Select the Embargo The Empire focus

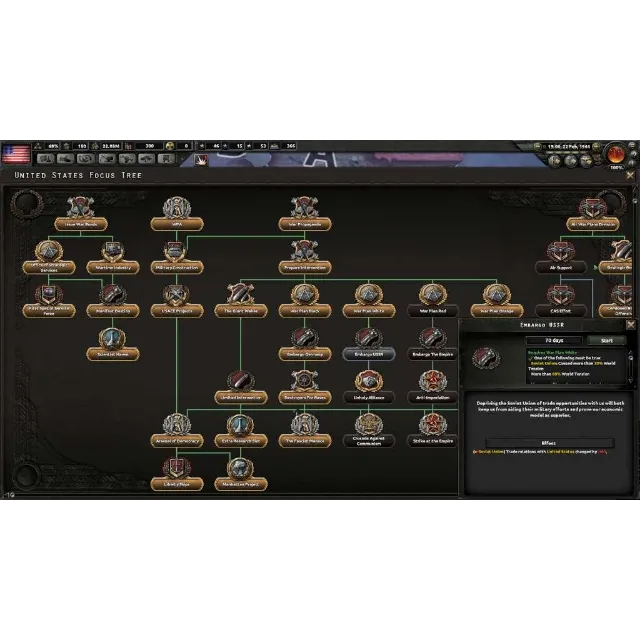(x=433, y=346)
